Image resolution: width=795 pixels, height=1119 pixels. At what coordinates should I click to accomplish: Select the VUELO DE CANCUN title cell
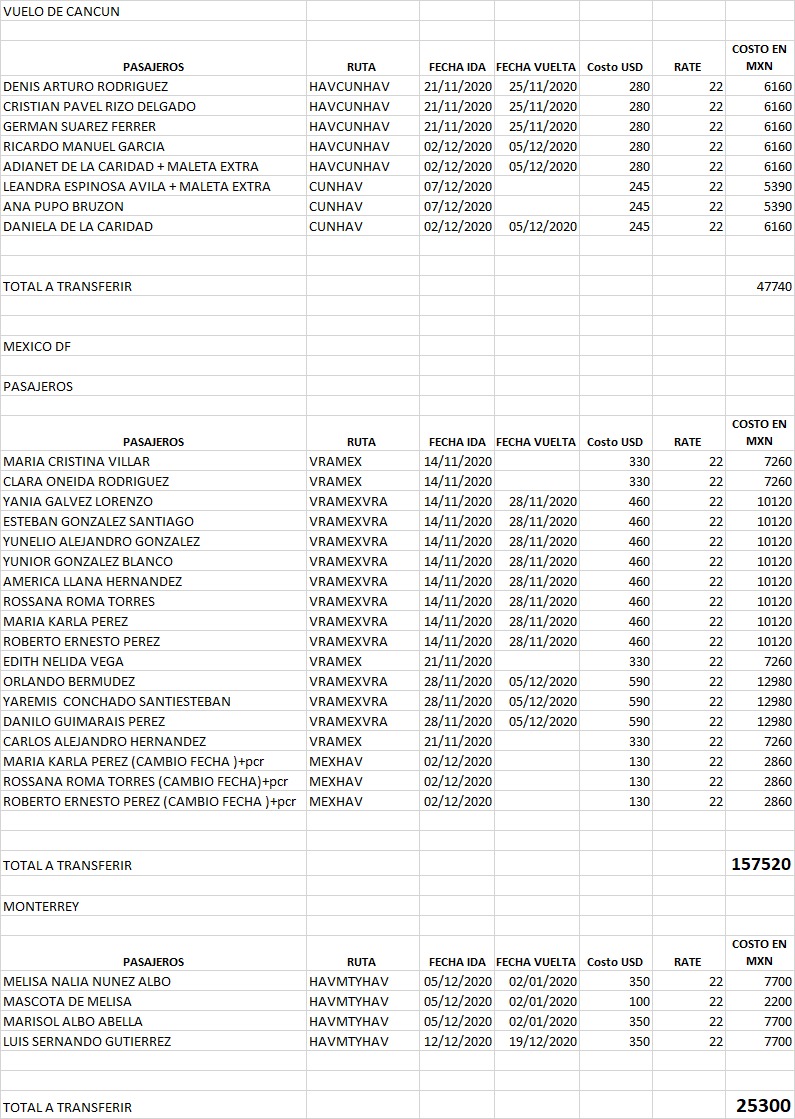pos(153,11)
